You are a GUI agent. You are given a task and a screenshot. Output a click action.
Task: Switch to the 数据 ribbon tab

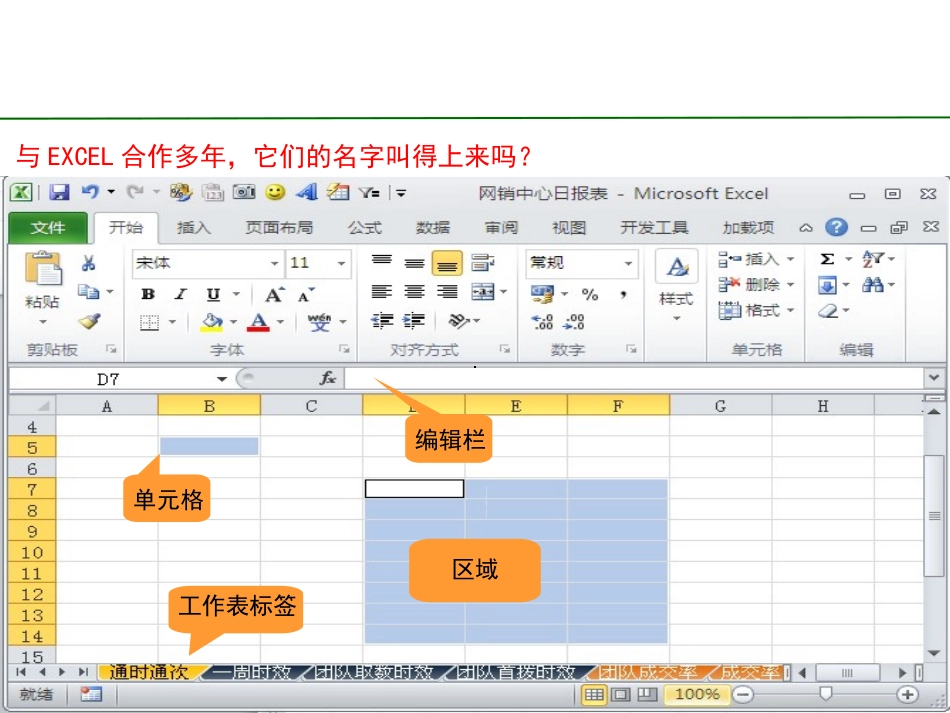click(433, 228)
